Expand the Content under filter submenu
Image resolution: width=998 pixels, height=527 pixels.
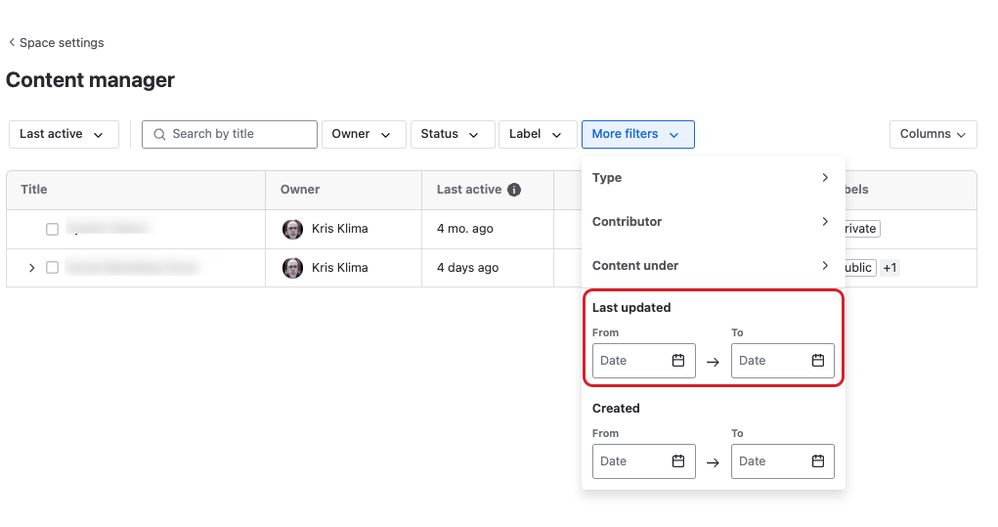click(x=713, y=265)
